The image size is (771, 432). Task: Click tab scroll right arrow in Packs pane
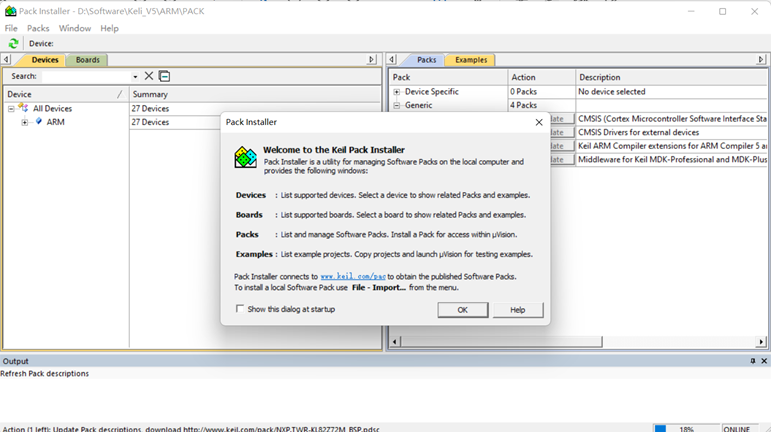pos(761,59)
